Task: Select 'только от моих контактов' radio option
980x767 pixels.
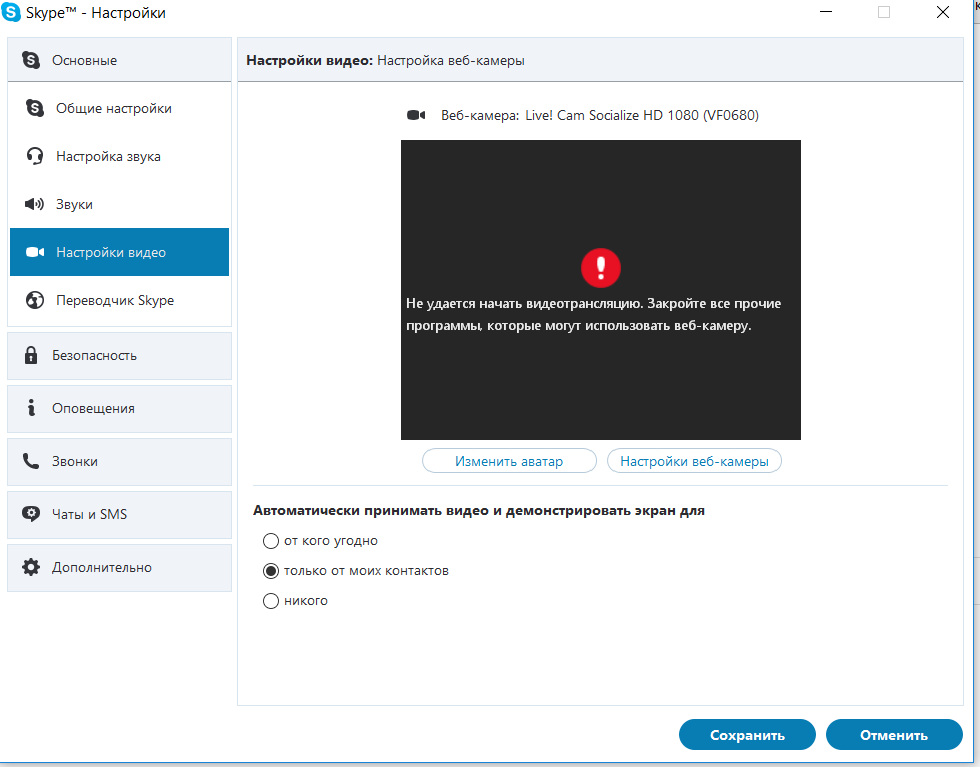Action: coord(270,571)
